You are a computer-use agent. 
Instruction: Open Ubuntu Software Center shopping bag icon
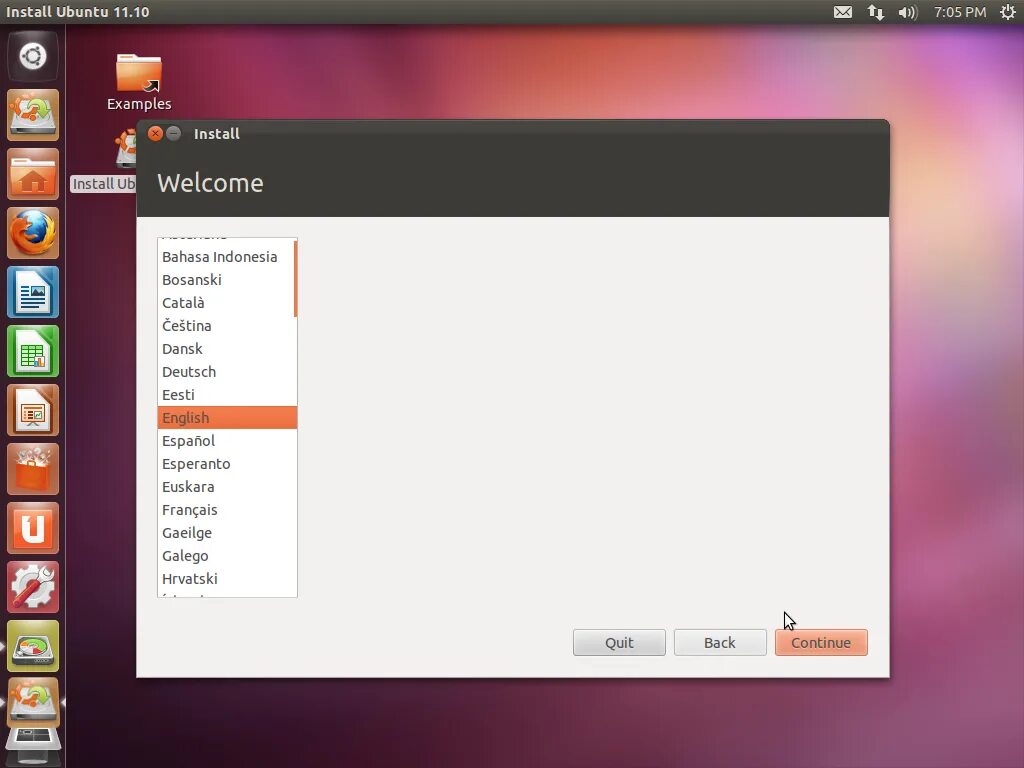point(33,469)
